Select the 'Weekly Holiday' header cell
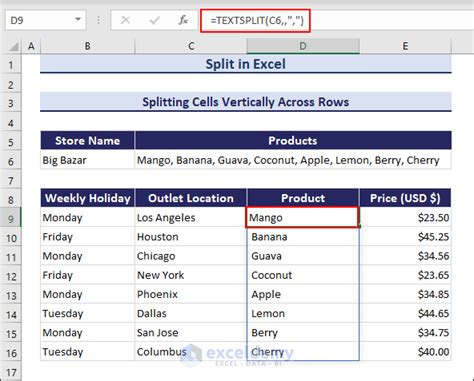The image size is (474, 381). tap(87, 198)
